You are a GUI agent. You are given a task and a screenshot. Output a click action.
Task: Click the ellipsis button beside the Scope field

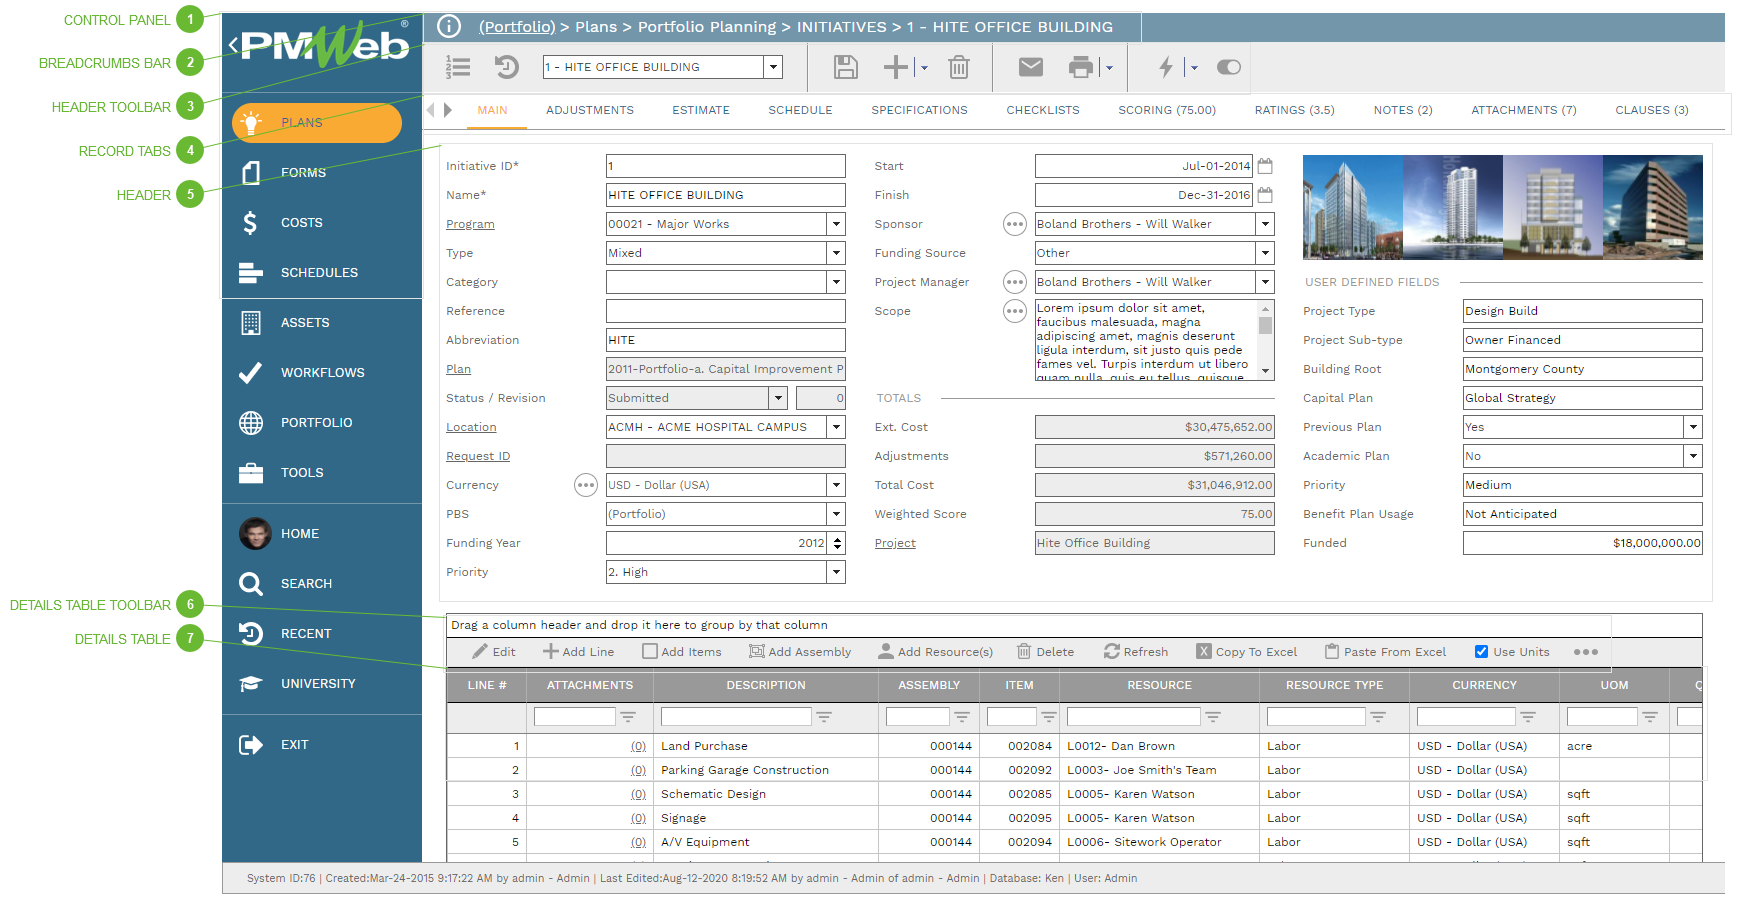[x=1014, y=311]
